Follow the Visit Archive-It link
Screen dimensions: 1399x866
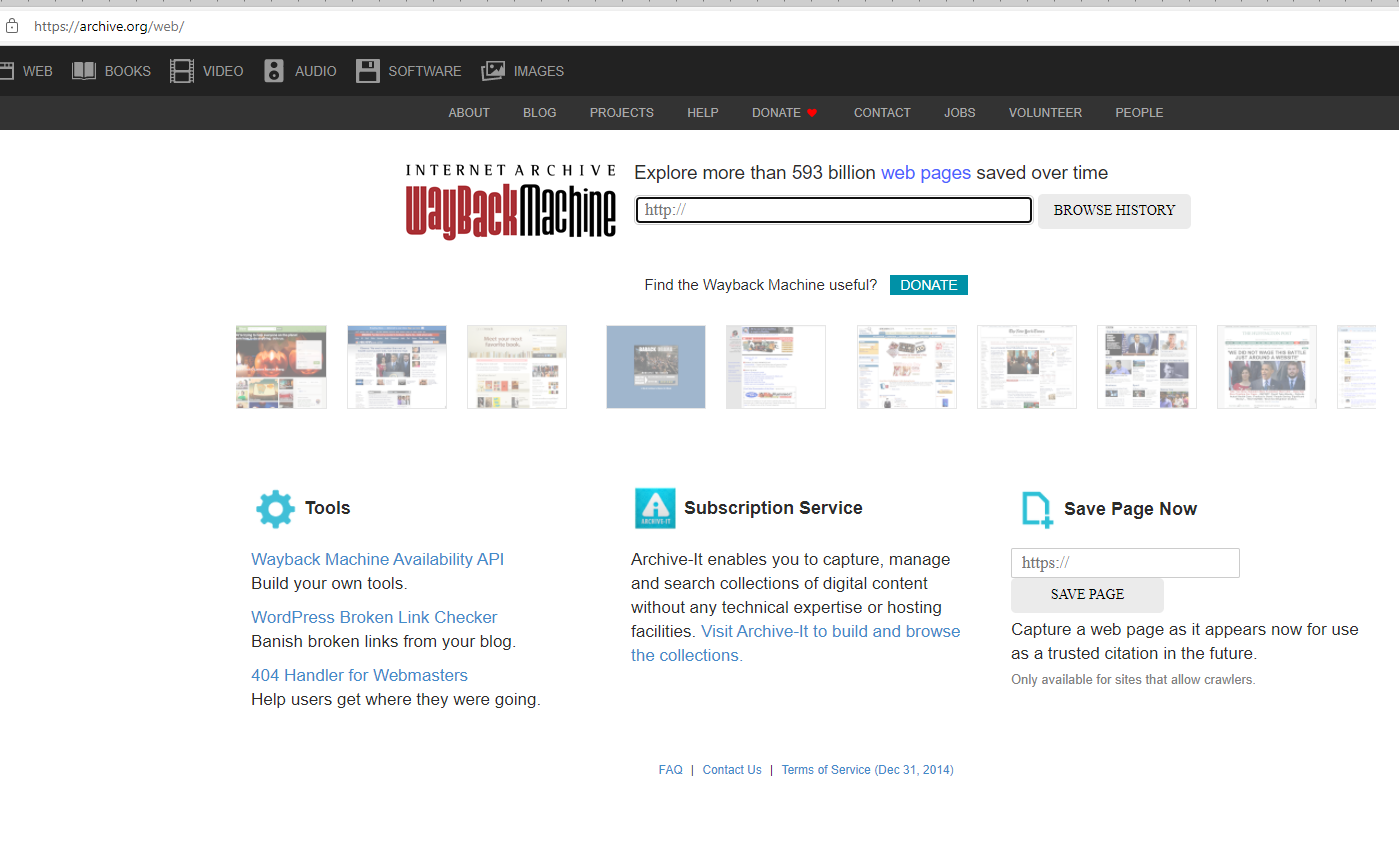796,643
